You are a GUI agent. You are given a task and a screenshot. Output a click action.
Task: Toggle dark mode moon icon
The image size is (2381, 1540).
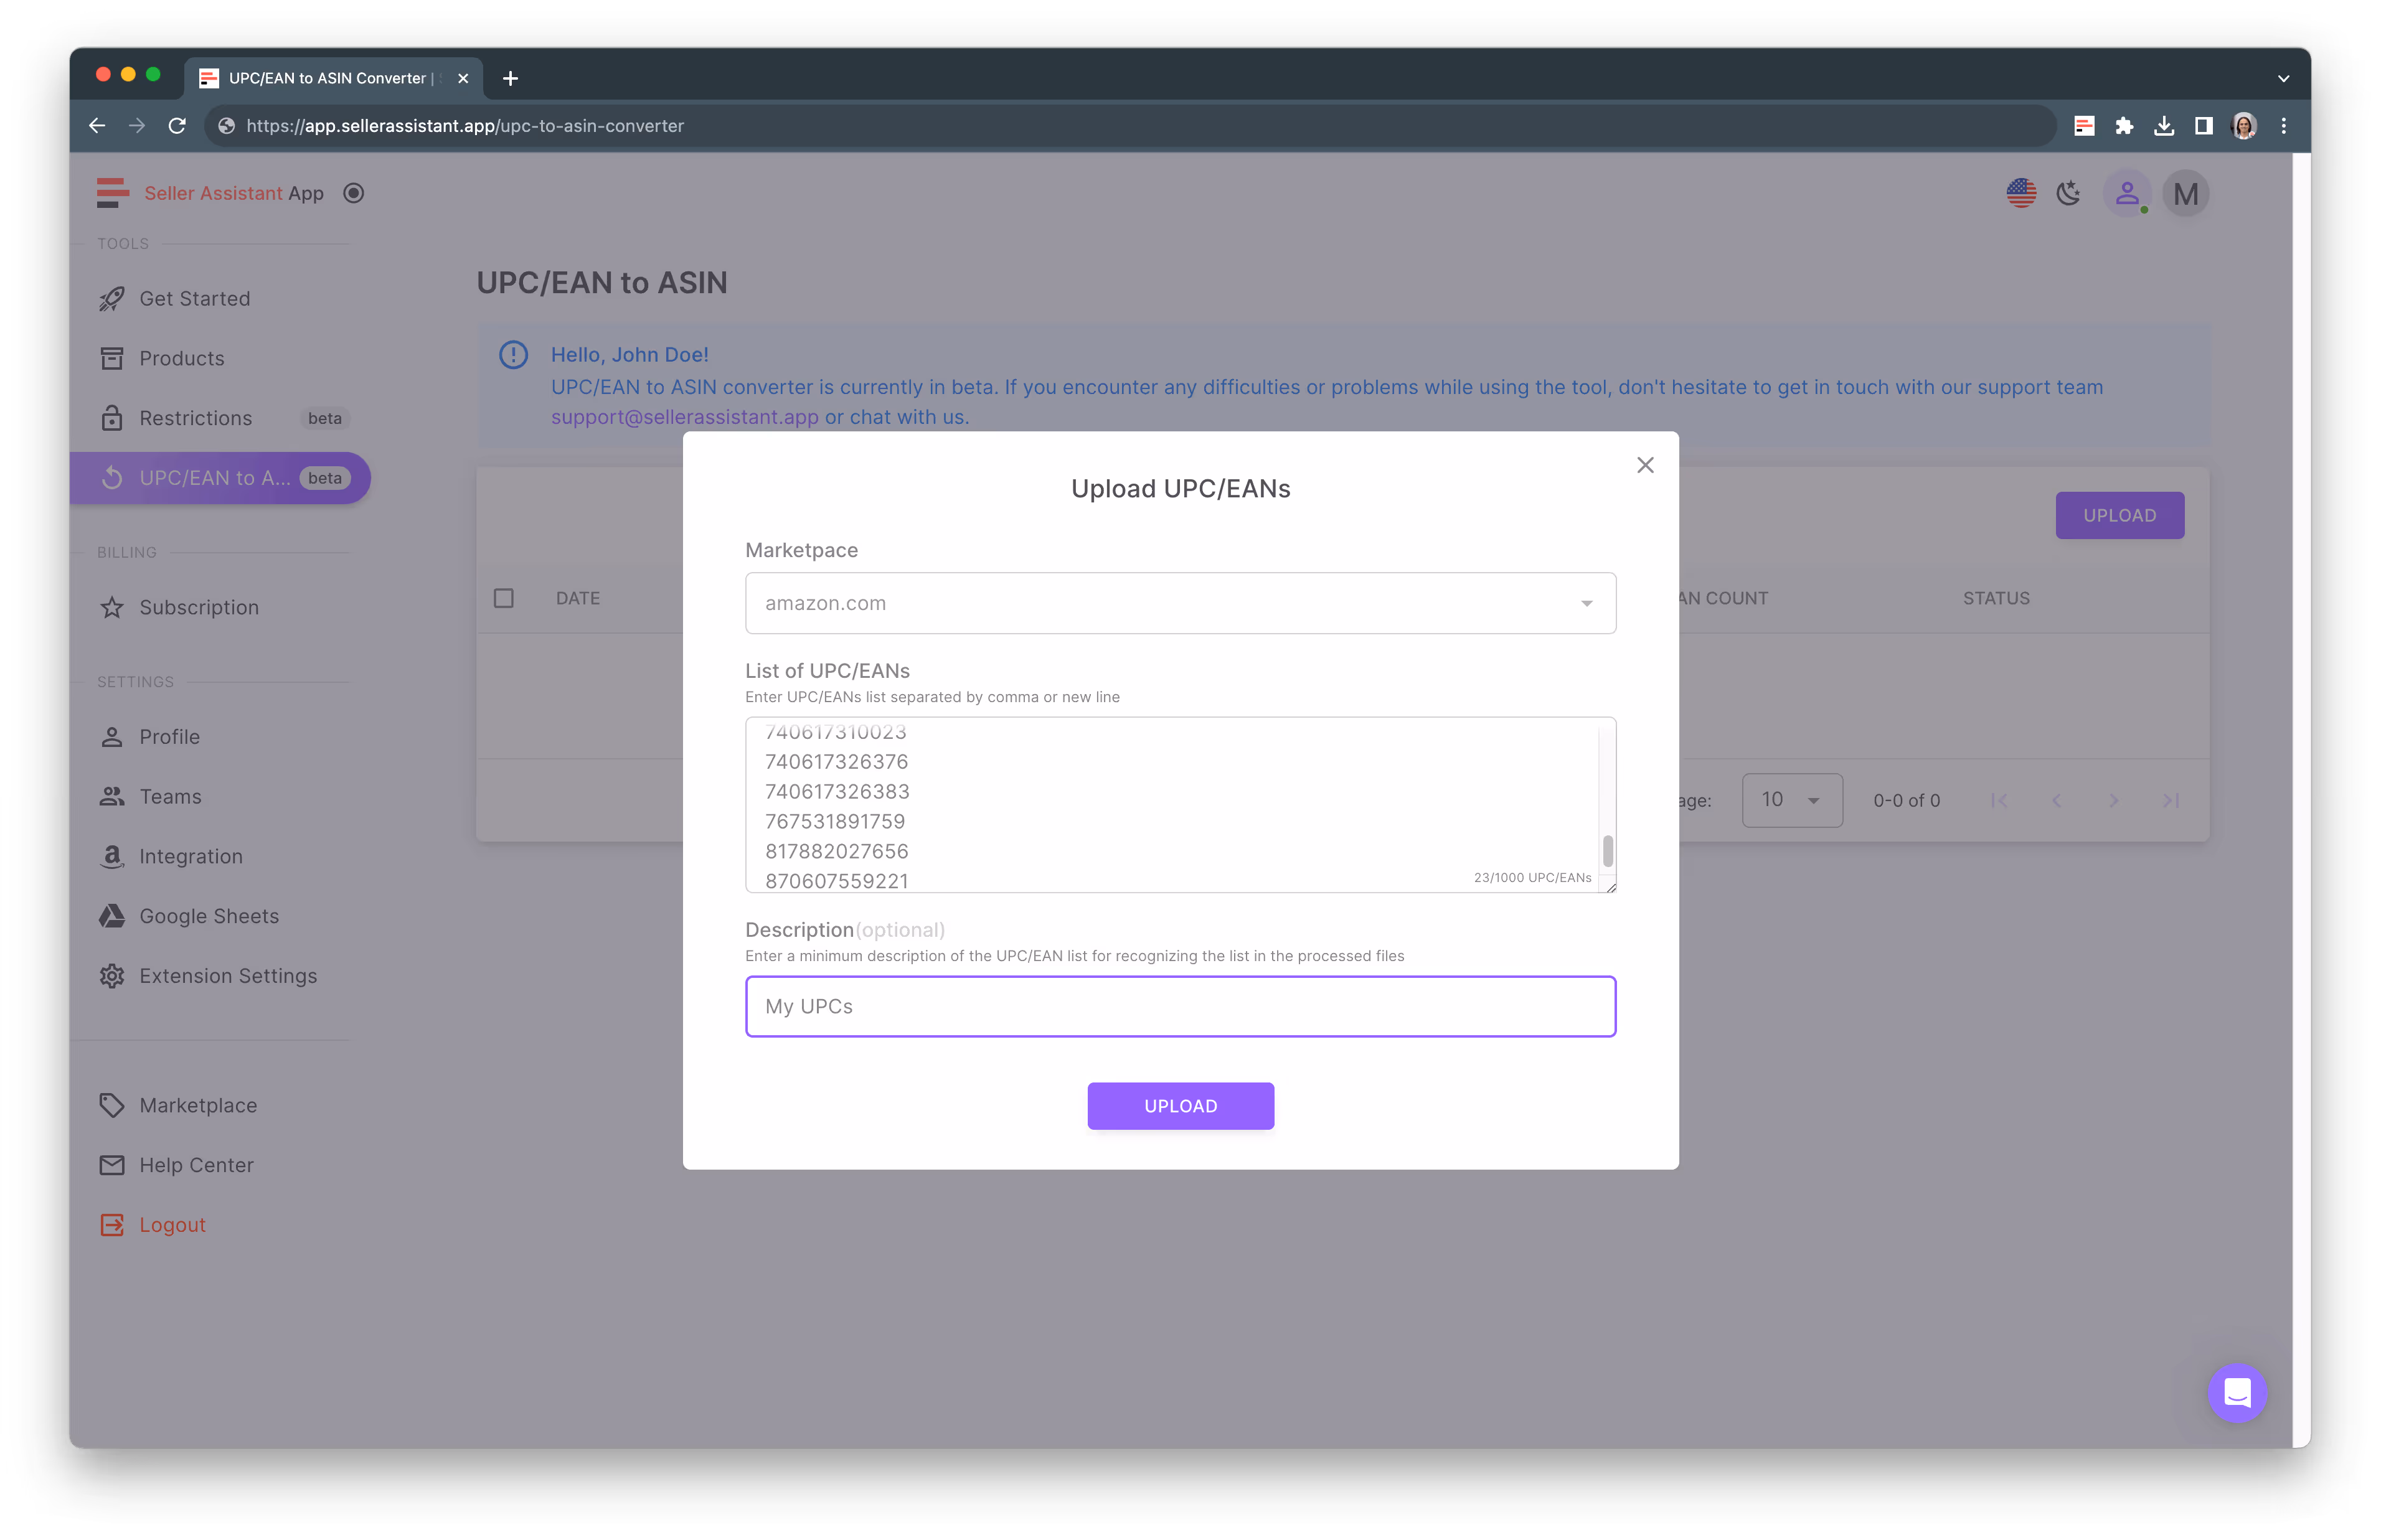coord(2068,193)
